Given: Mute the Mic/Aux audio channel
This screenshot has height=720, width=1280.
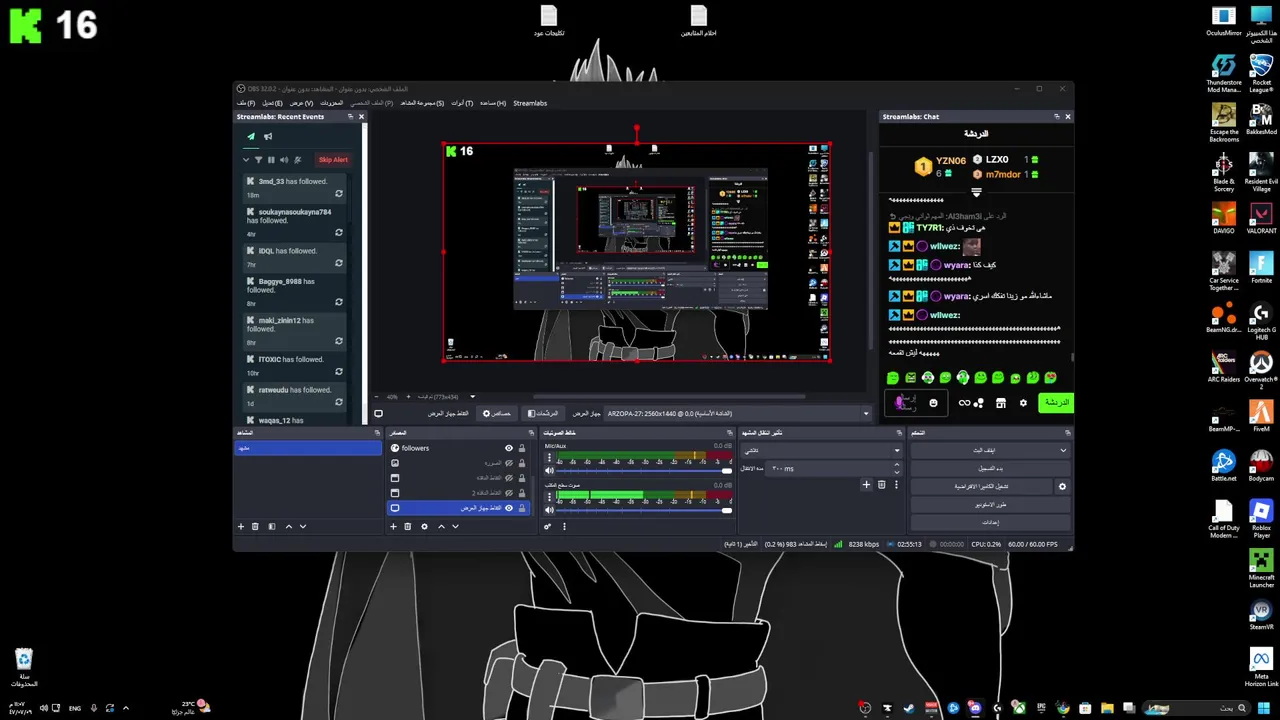Looking at the screenshot, I should [548, 471].
